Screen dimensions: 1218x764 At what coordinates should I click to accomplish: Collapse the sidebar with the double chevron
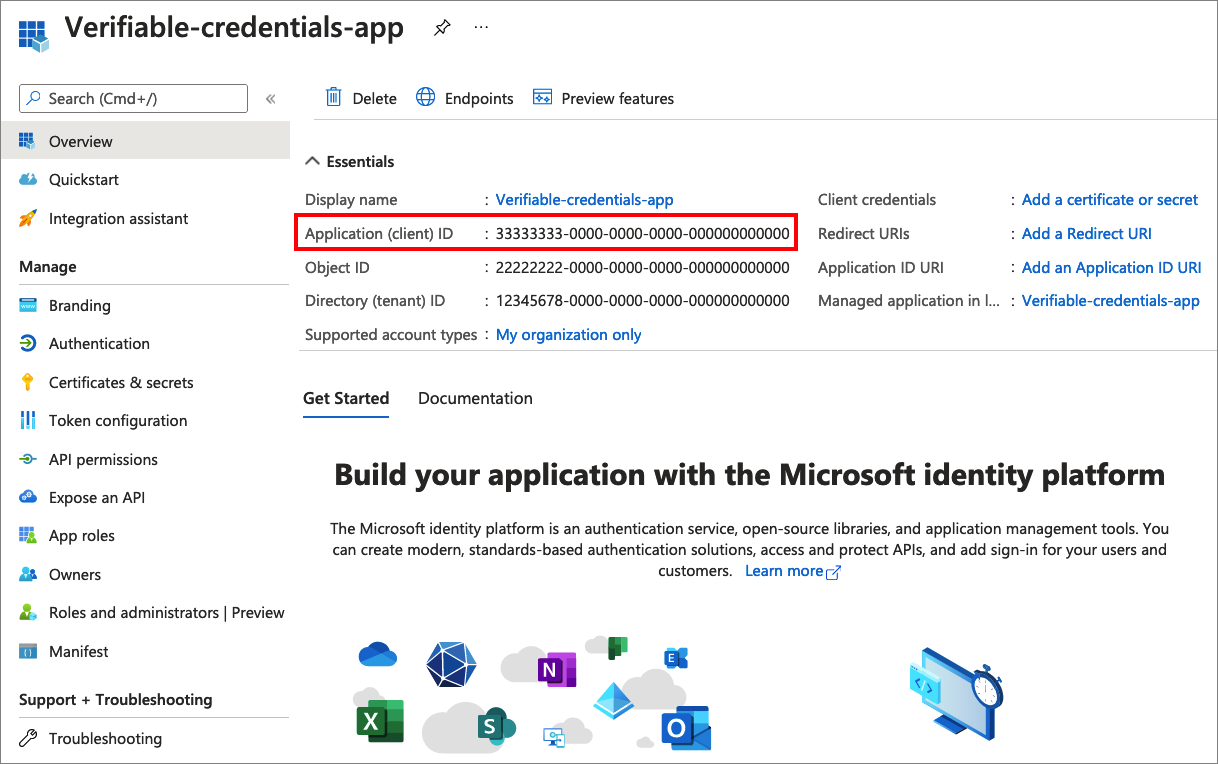[270, 98]
